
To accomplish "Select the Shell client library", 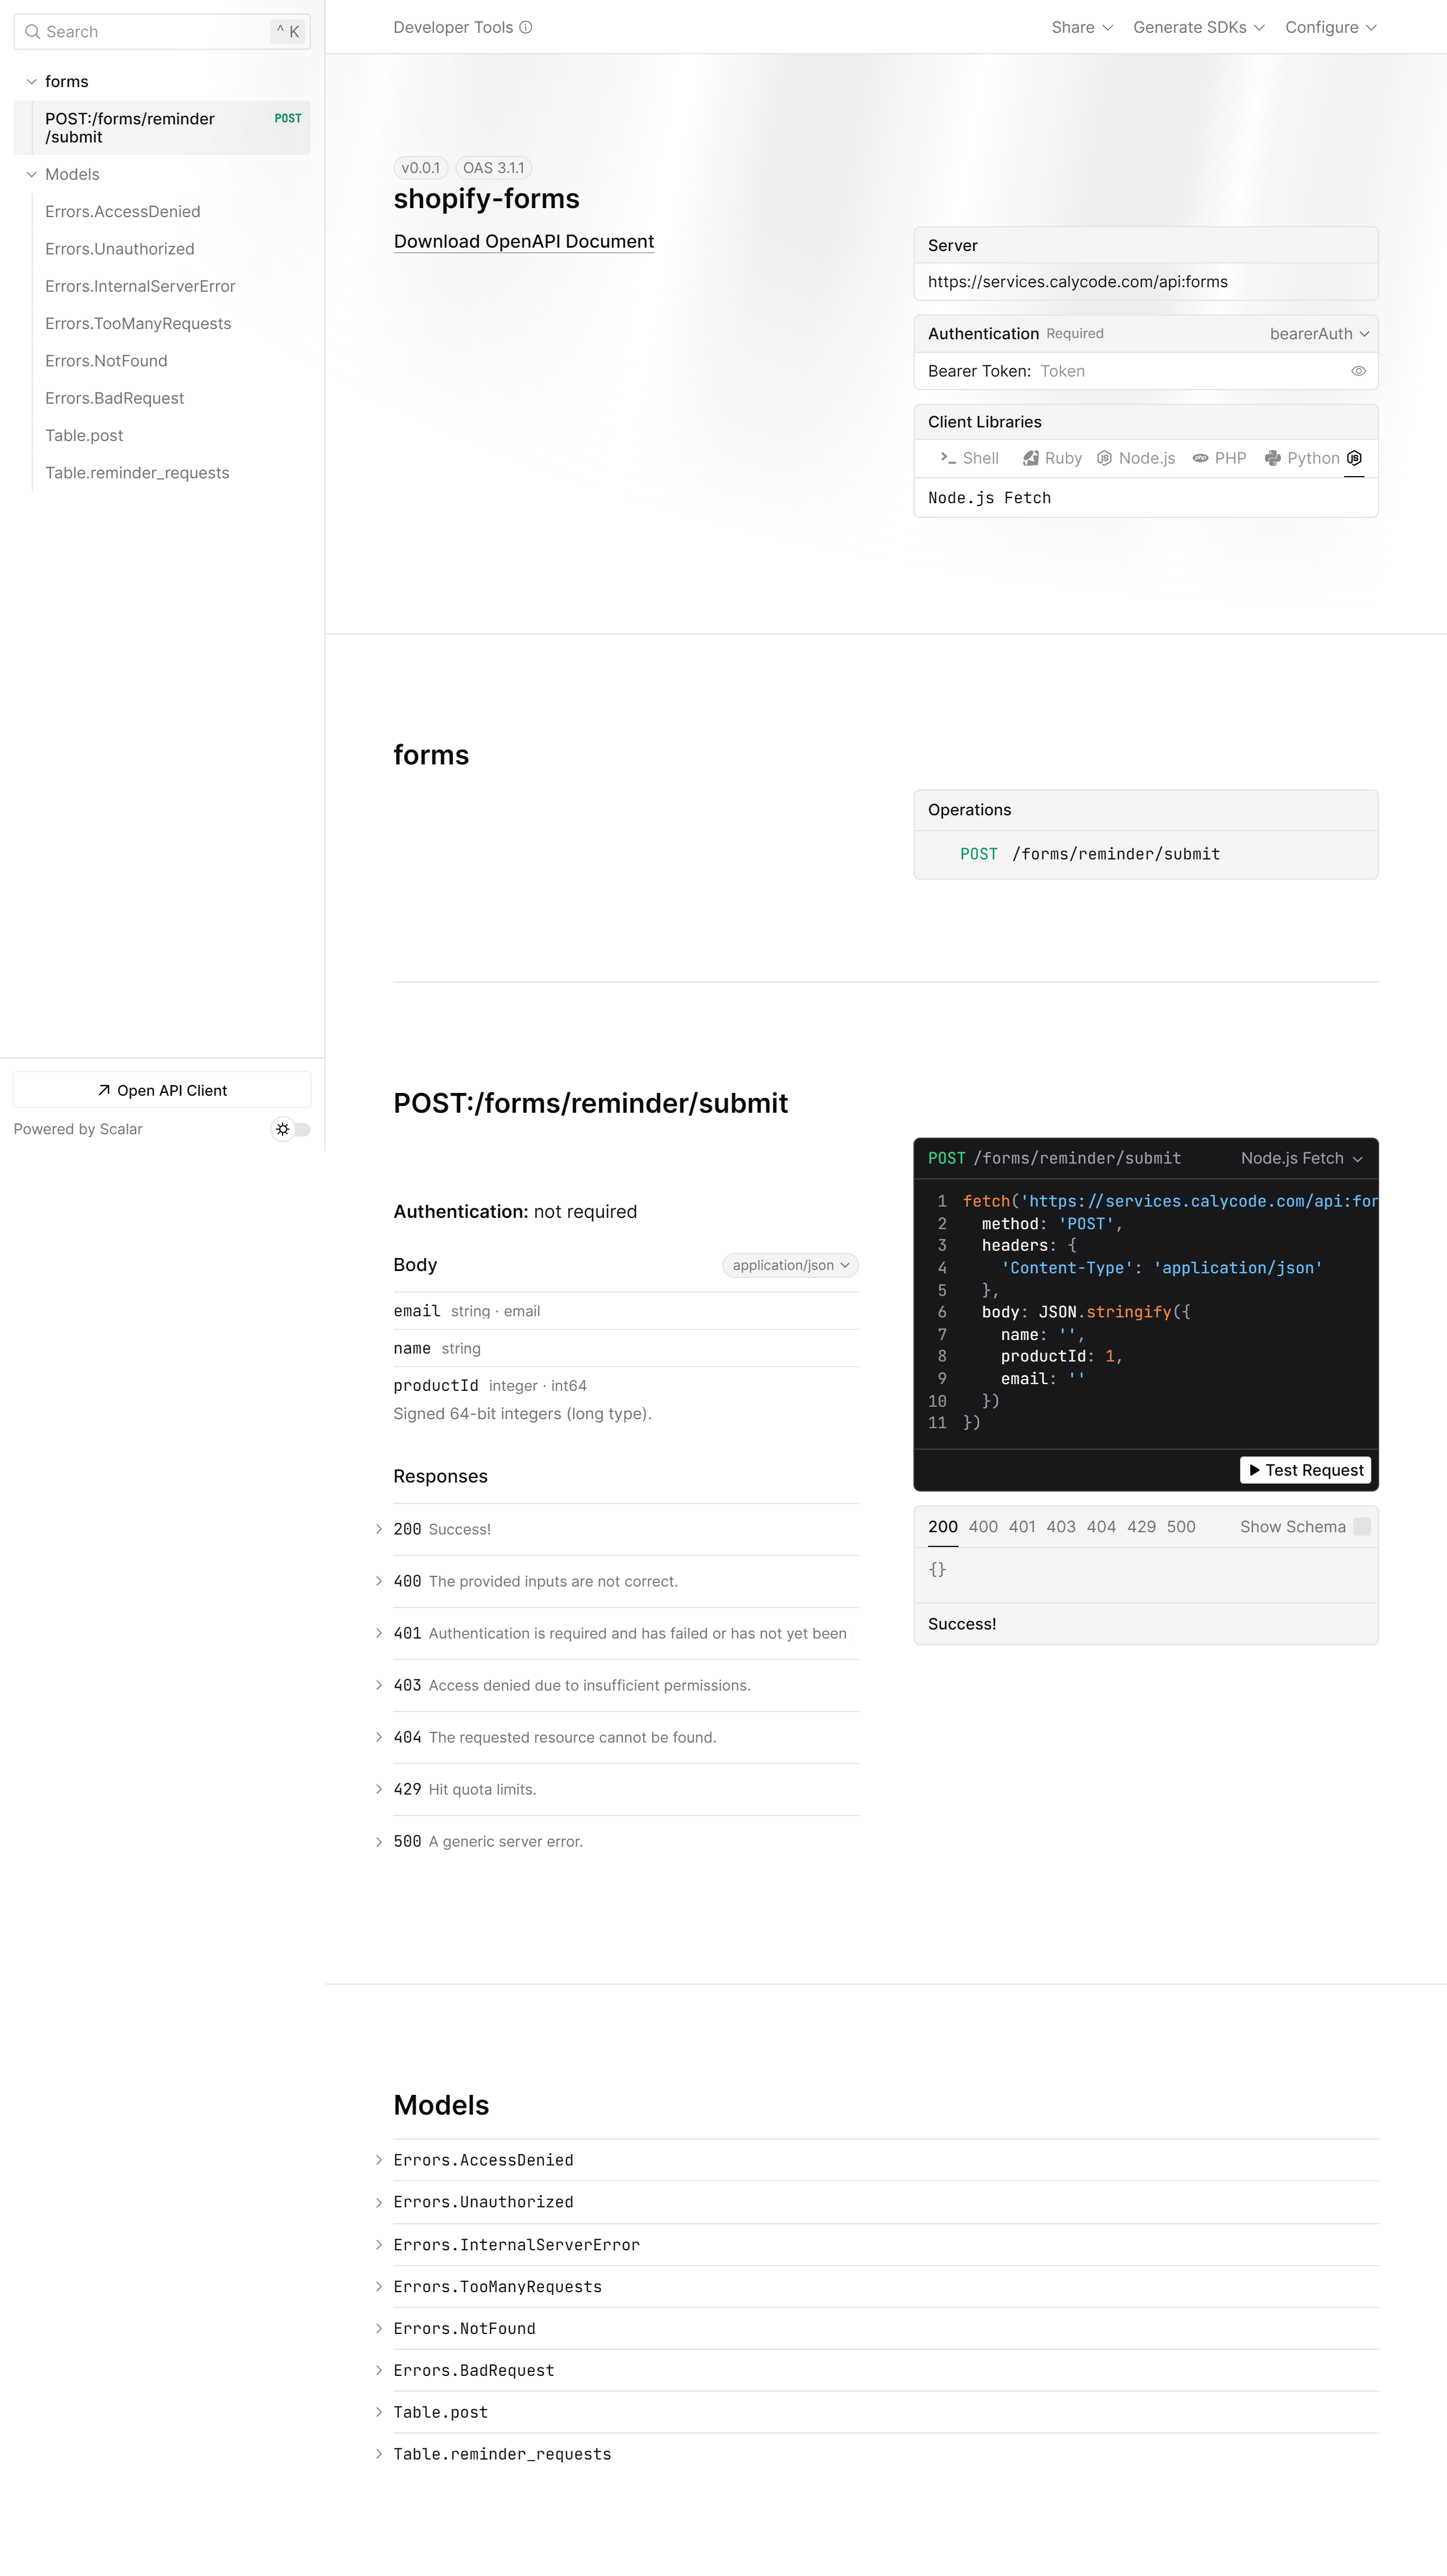I will coord(969,458).
